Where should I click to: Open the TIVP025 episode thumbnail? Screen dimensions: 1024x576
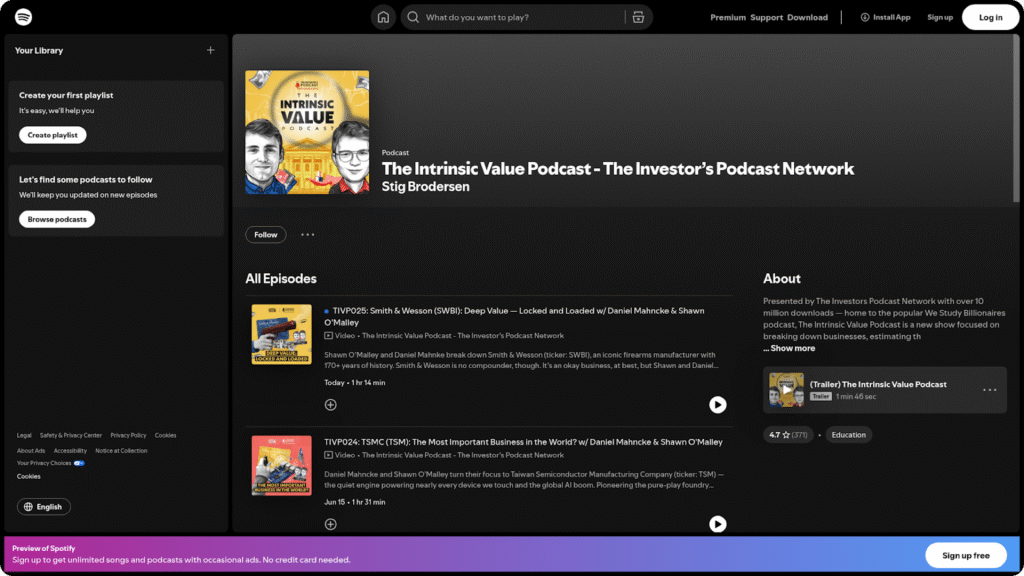pos(281,334)
